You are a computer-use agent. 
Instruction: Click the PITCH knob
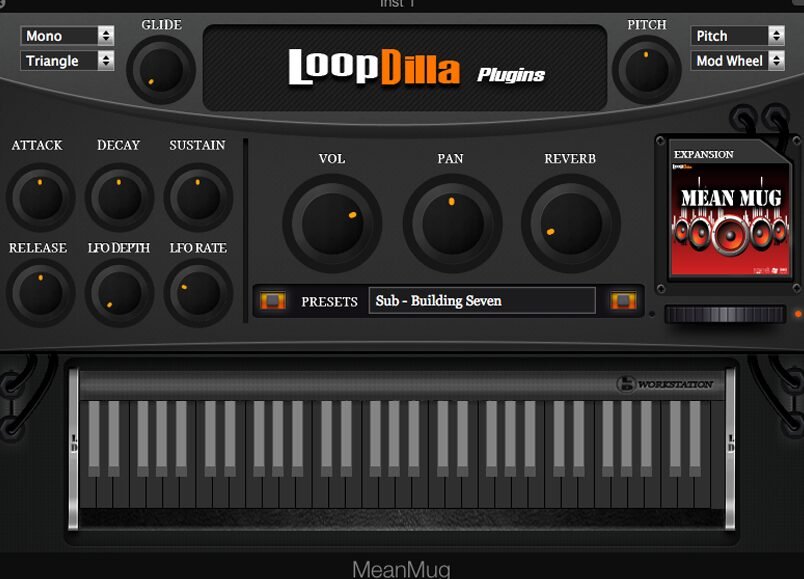[647, 69]
